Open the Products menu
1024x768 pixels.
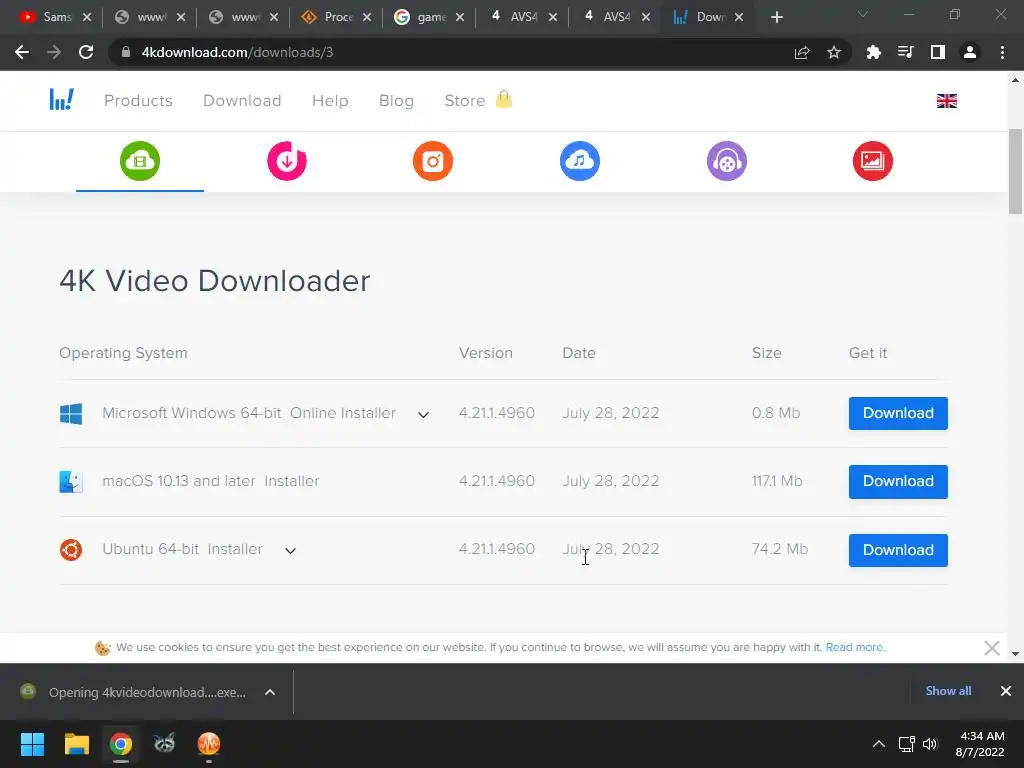pos(138,101)
